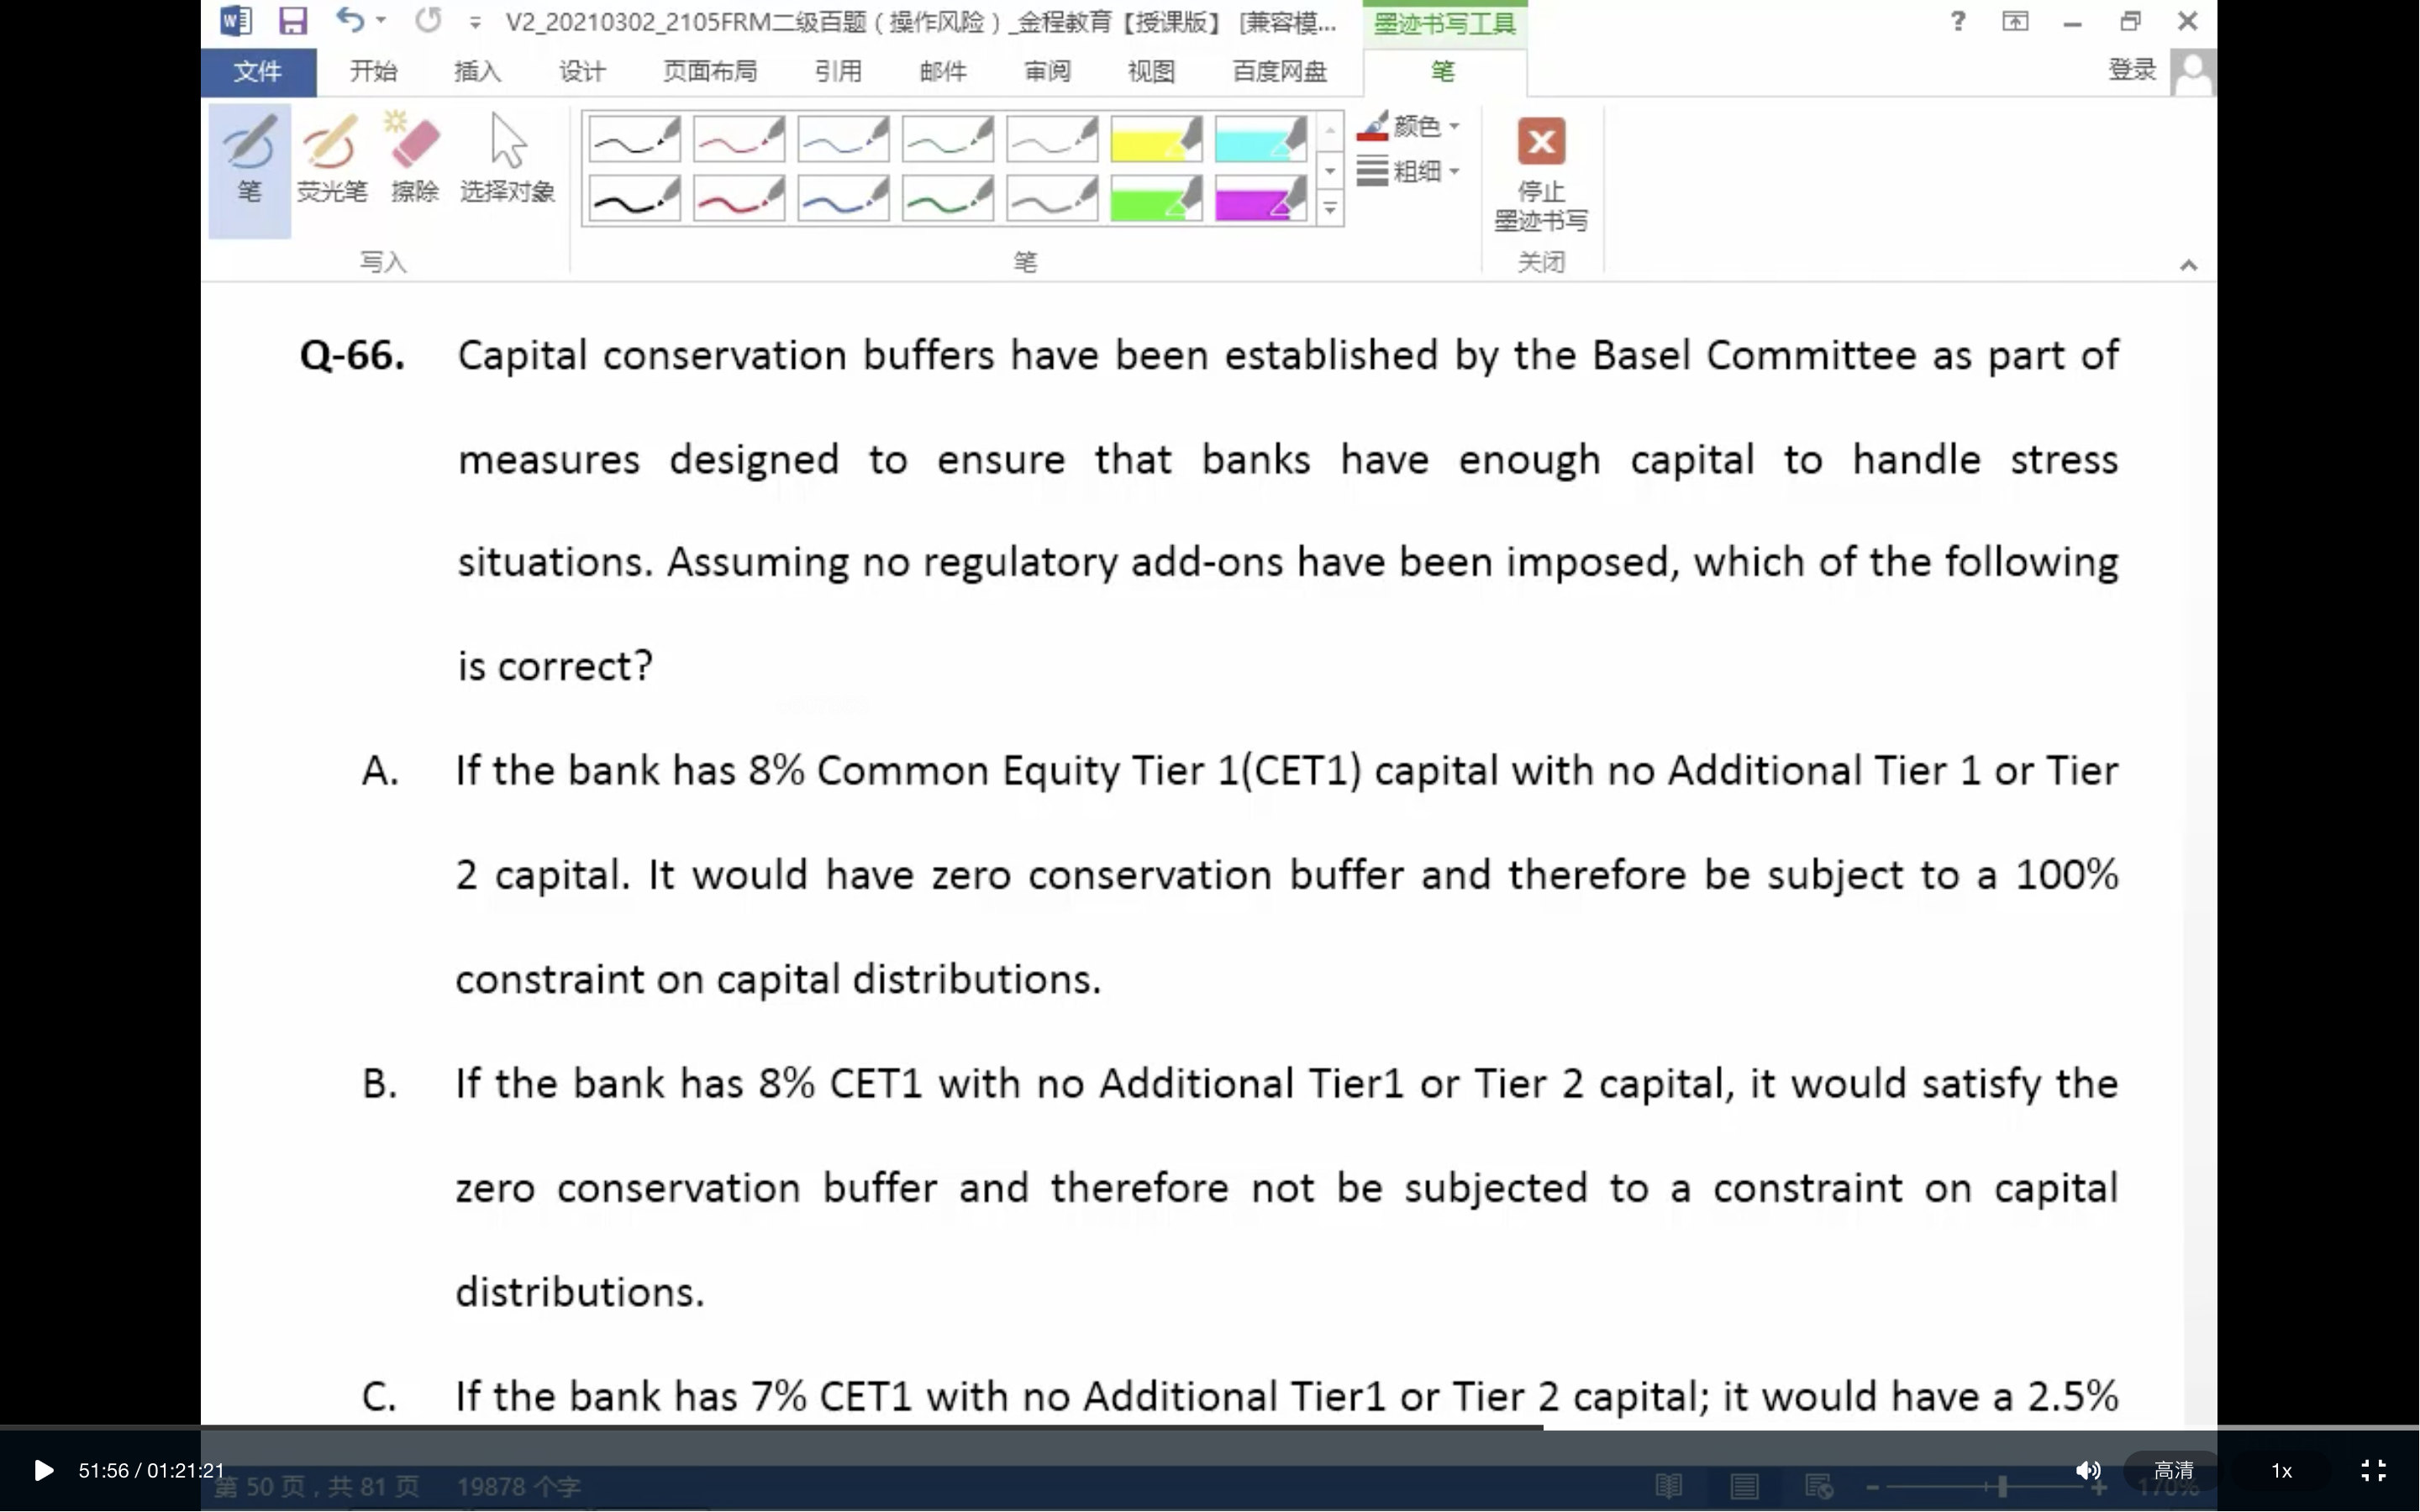Screen dimensions: 2420x1512
Task: Select the Highlighter (荧光笔) tool
Action: [x=332, y=160]
